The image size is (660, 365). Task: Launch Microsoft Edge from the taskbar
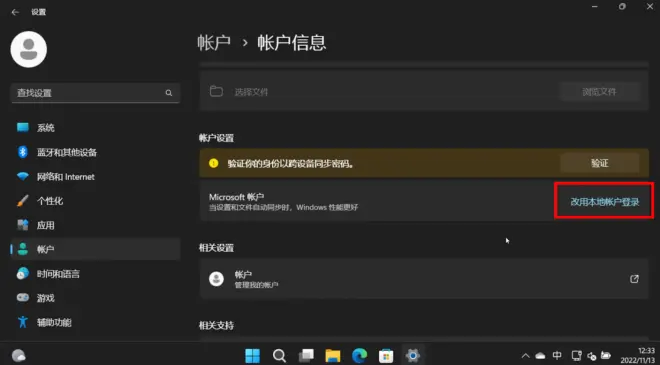point(359,356)
